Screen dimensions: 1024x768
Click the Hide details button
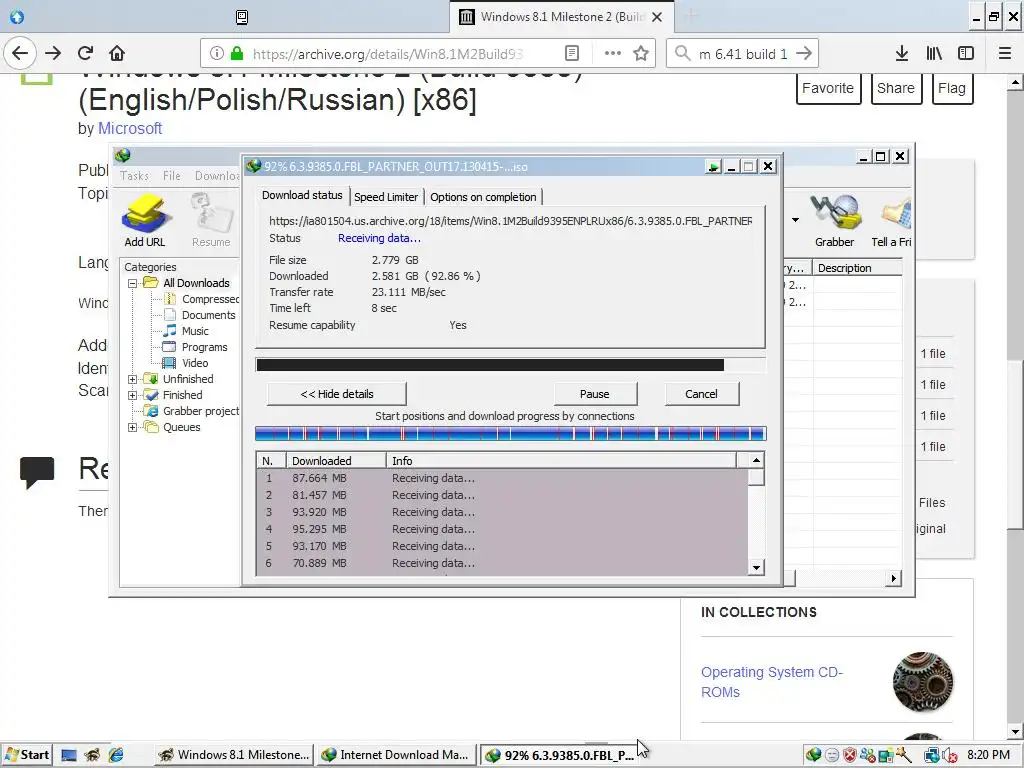(x=337, y=394)
